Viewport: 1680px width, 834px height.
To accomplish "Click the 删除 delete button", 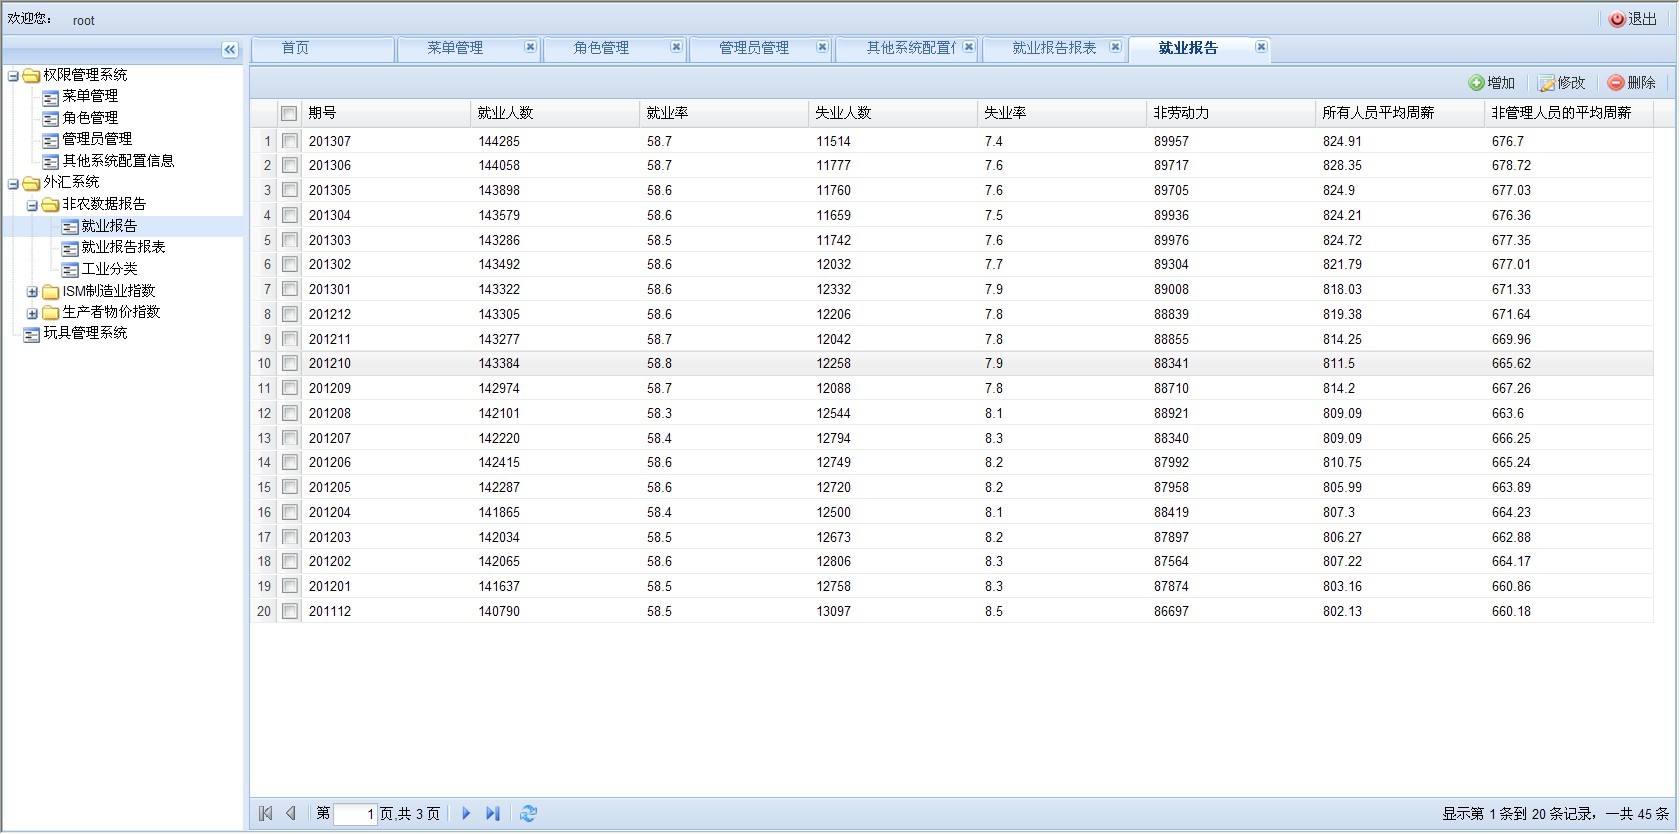I will click(1631, 83).
